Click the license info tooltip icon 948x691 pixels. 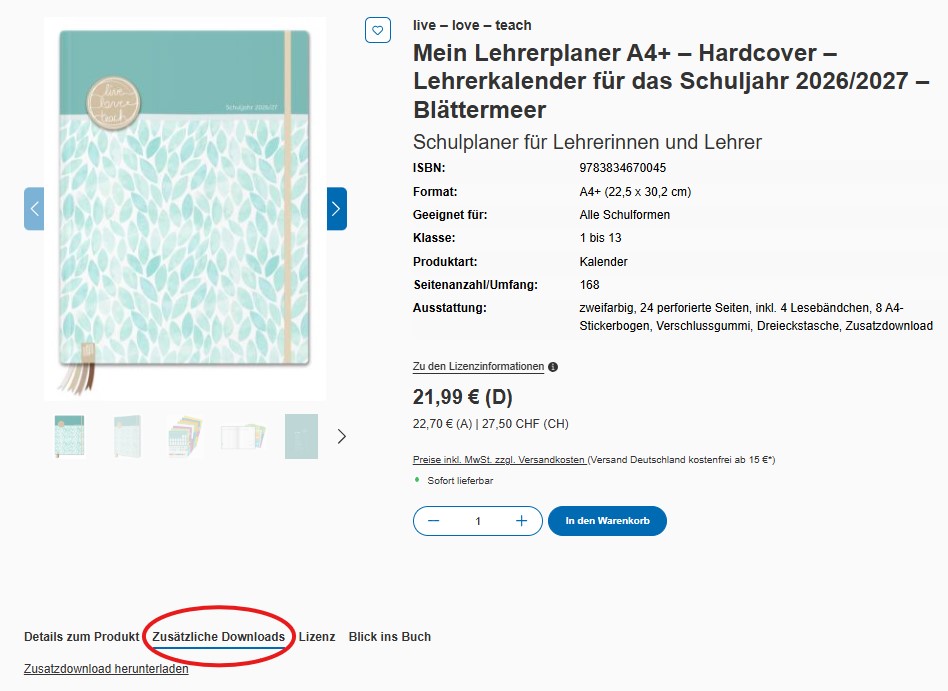tap(553, 367)
